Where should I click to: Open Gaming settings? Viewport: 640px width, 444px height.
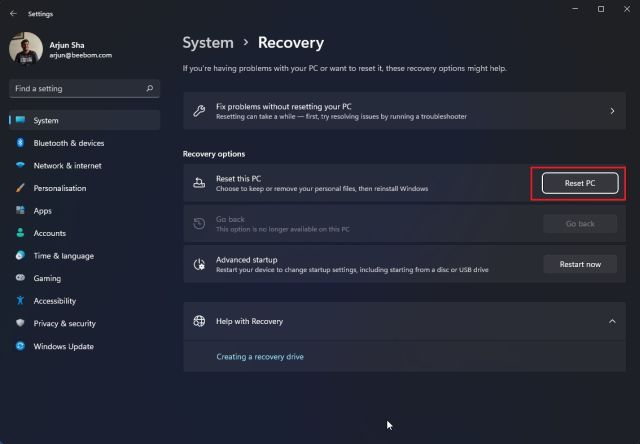coord(47,278)
